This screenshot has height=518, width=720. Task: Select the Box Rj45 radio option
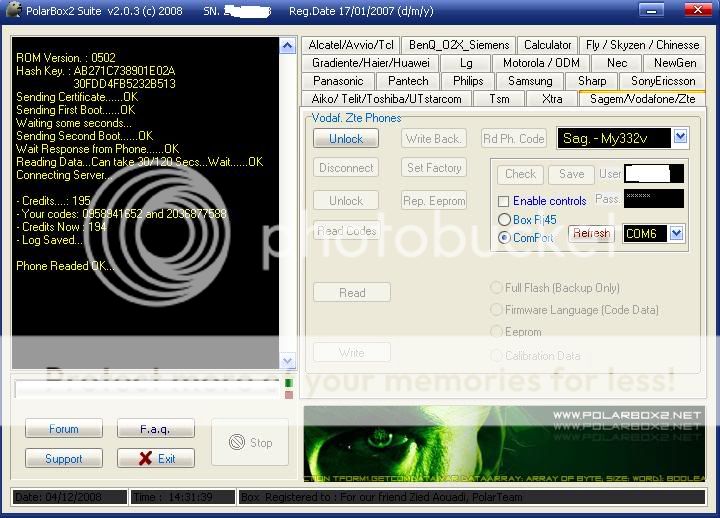(x=504, y=220)
